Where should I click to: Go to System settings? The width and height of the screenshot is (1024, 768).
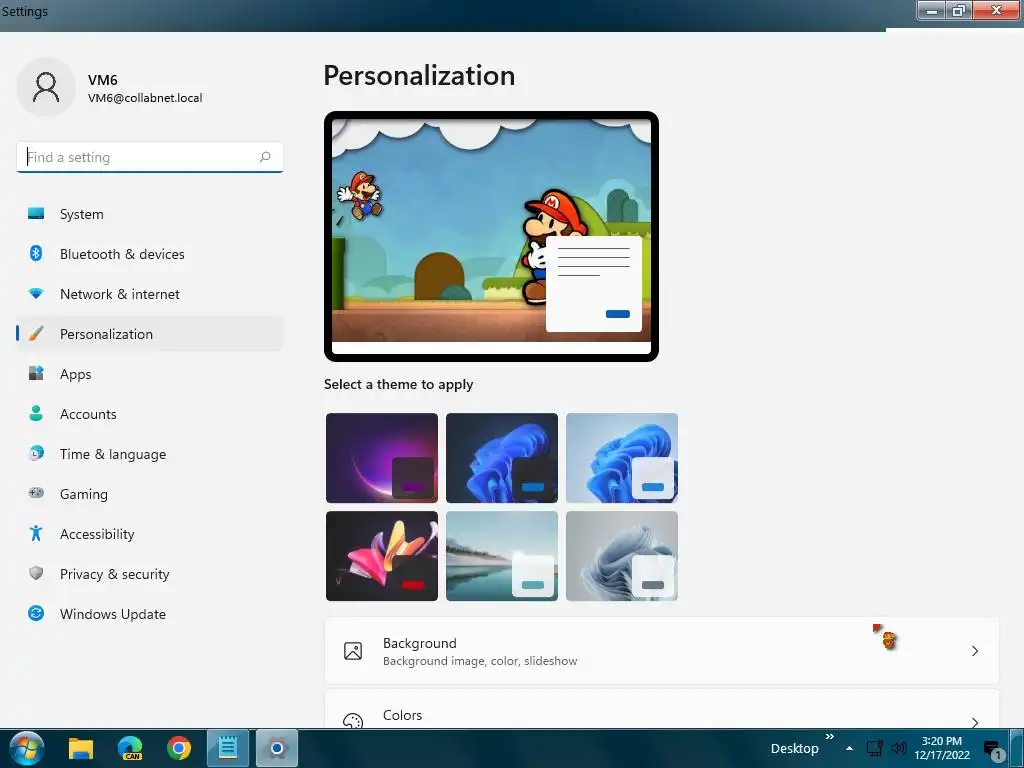point(150,214)
